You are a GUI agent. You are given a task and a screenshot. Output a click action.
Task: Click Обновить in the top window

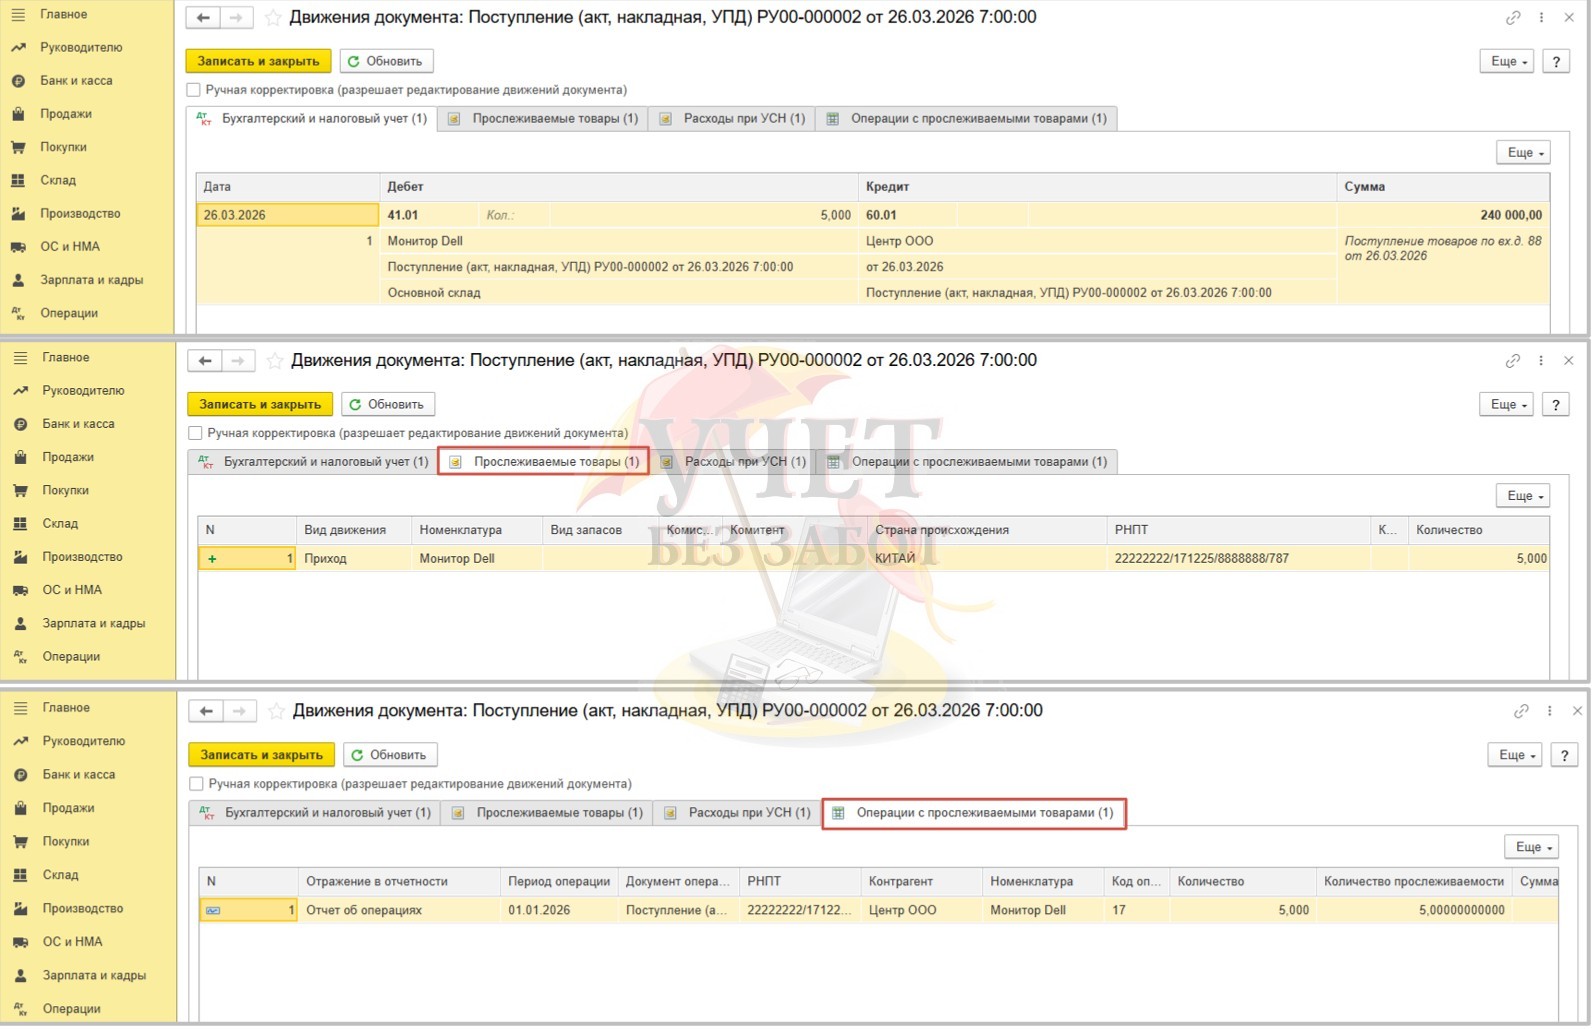386,62
